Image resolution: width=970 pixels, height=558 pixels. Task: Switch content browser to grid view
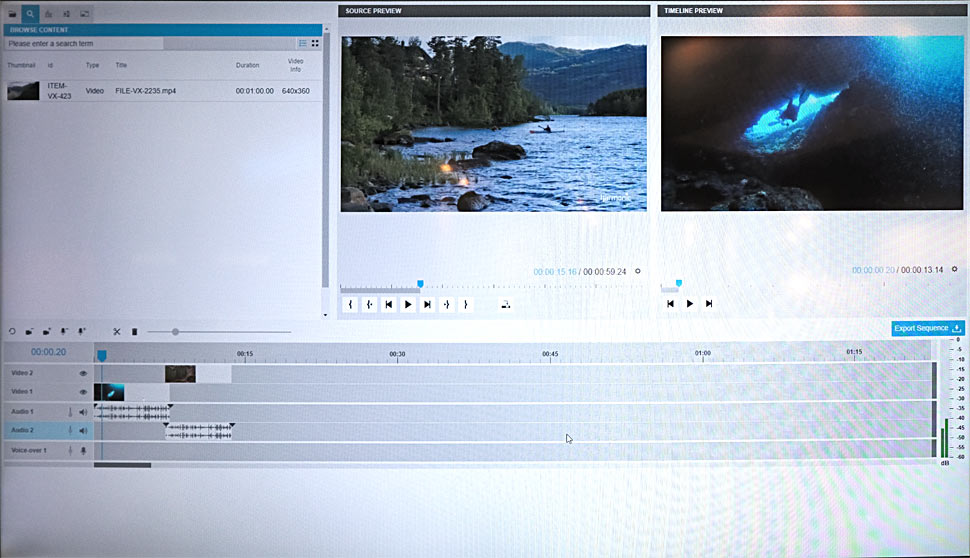coord(315,44)
